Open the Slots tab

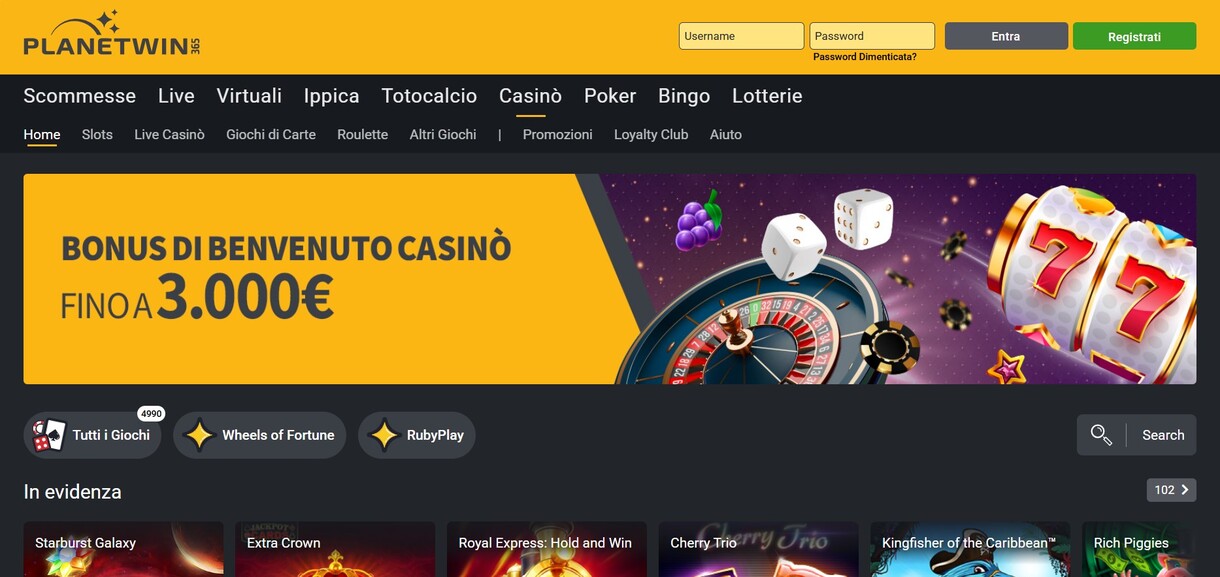(97, 134)
